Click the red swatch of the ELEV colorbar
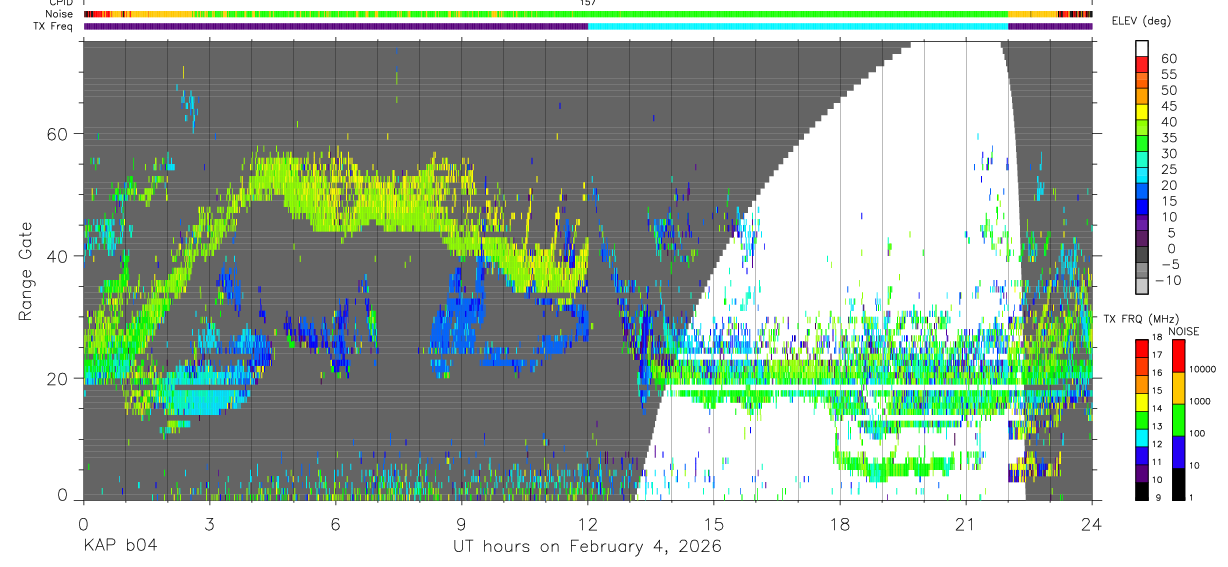The image size is (1228, 567). tap(1143, 65)
